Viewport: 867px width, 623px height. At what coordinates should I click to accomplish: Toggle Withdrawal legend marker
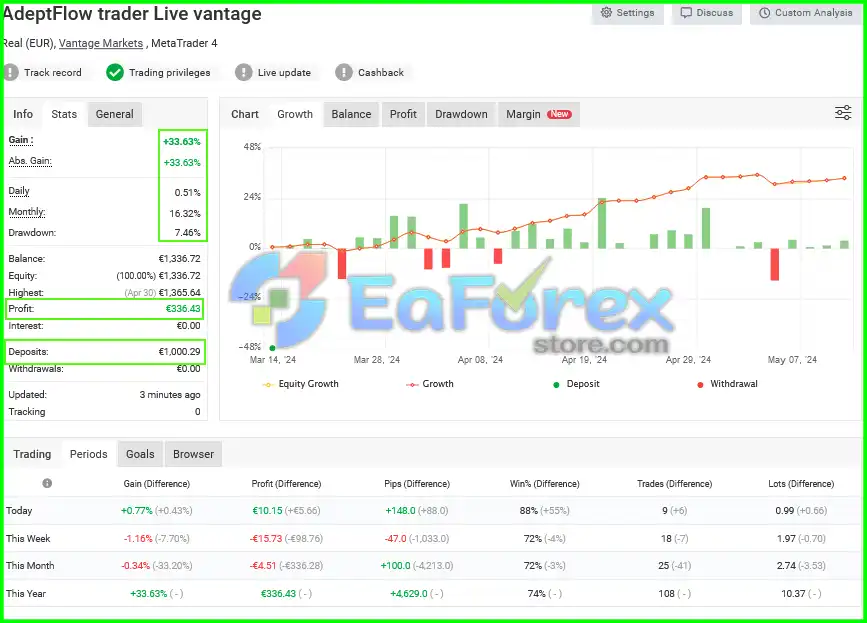[x=728, y=384]
